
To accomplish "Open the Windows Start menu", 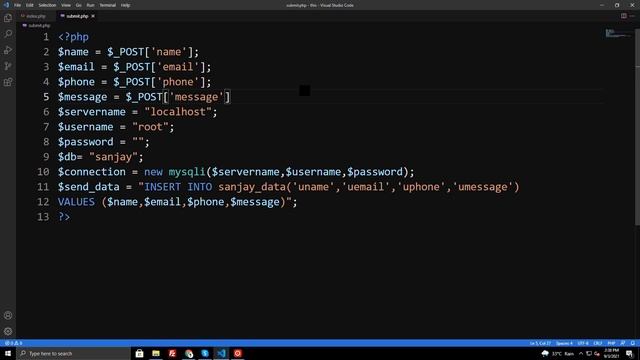I will [8, 353].
